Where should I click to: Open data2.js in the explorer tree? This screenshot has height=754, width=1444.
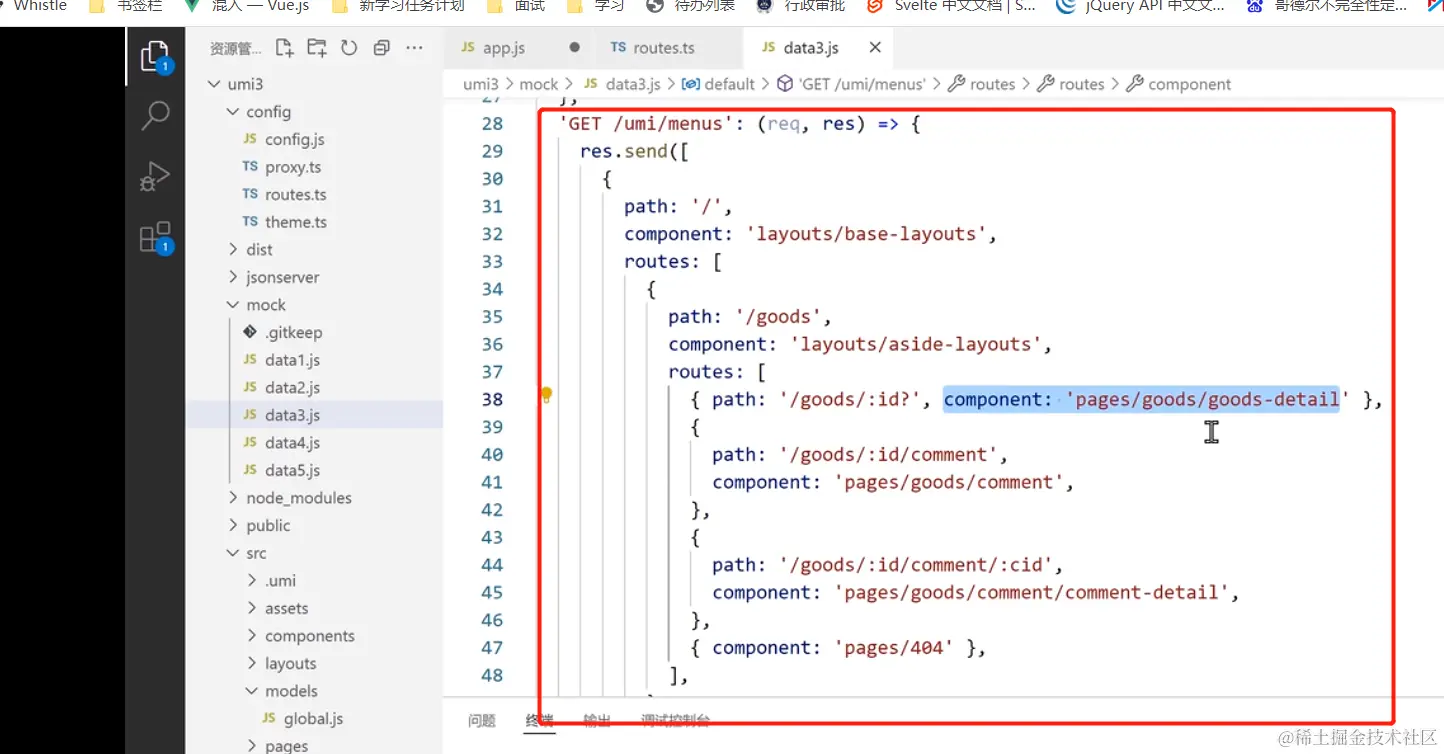click(292, 388)
